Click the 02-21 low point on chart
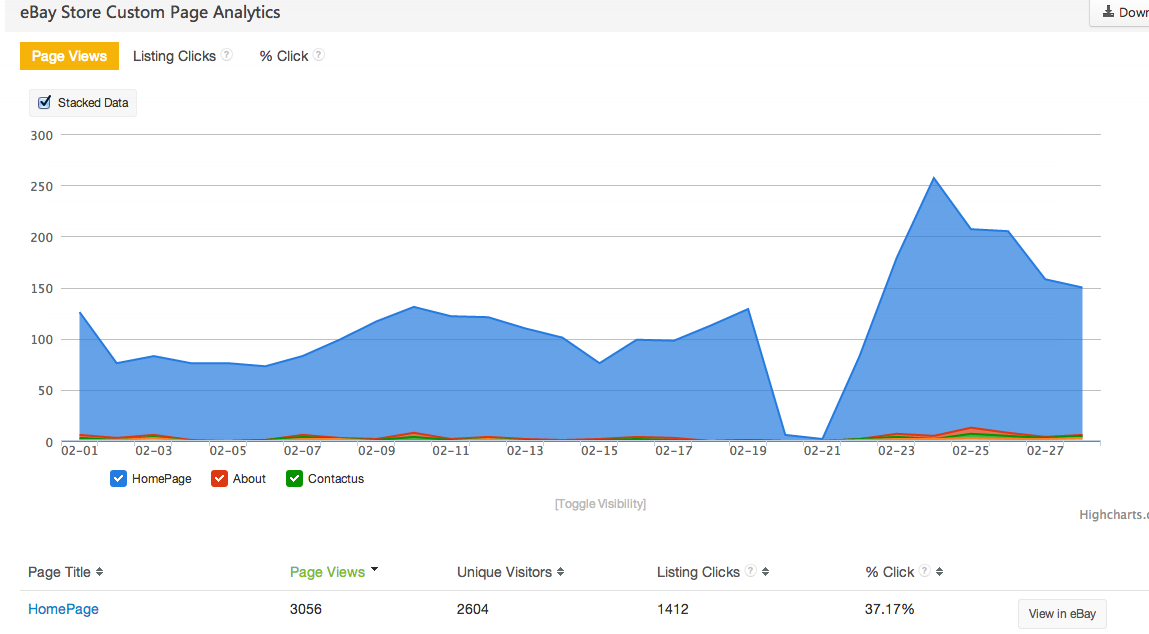 click(822, 439)
